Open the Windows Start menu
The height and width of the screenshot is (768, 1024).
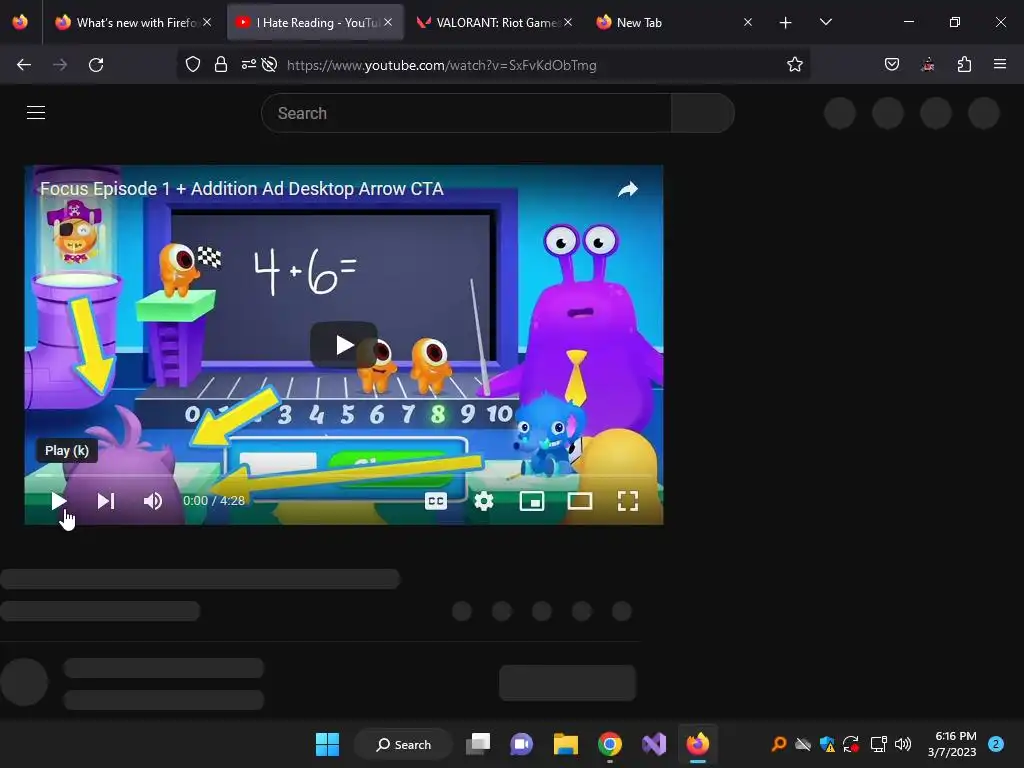coord(327,744)
